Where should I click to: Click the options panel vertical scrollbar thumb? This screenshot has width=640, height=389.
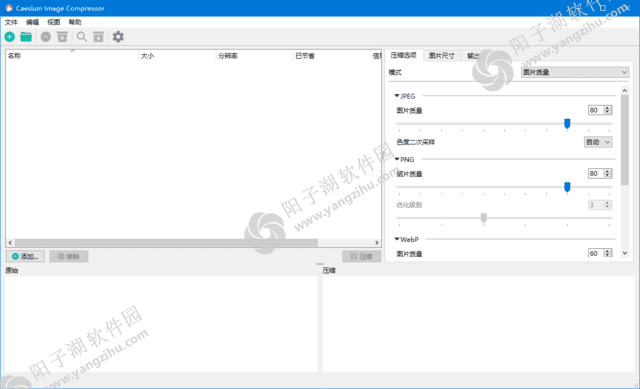[625, 140]
